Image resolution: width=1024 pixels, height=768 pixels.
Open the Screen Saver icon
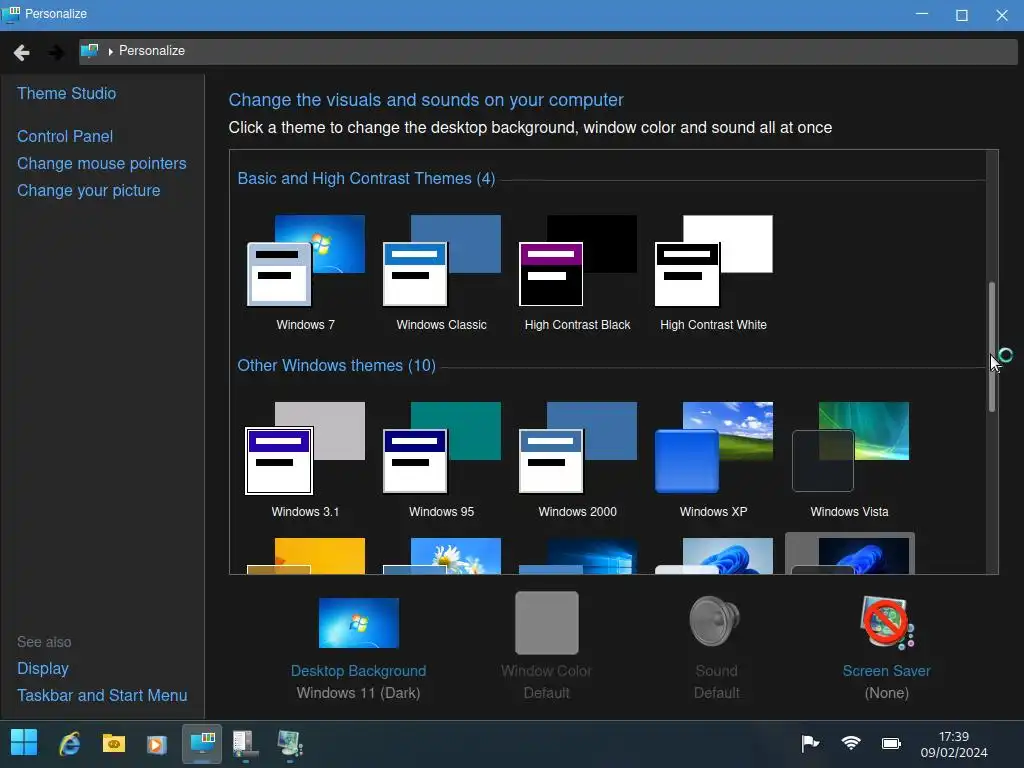tap(887, 623)
